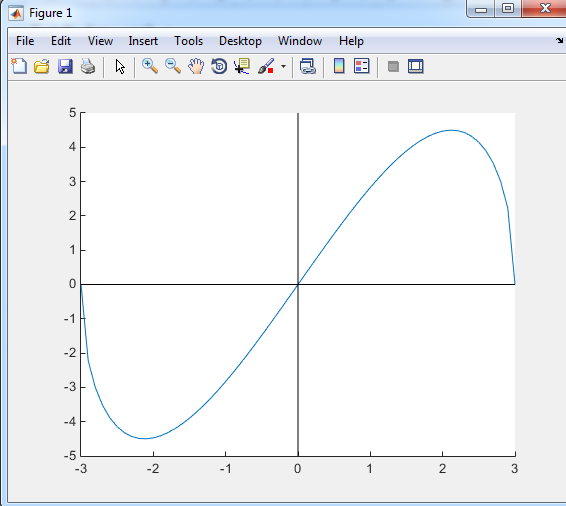Insert a colorbar from the toolbar

coord(339,66)
